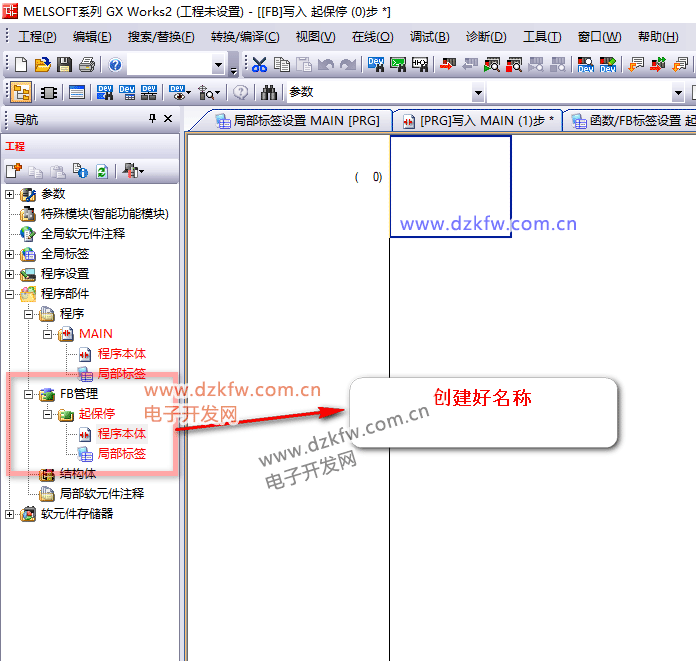The image size is (696, 661).
Task: Collapse the FB管理 tree node
Action: coord(29,394)
